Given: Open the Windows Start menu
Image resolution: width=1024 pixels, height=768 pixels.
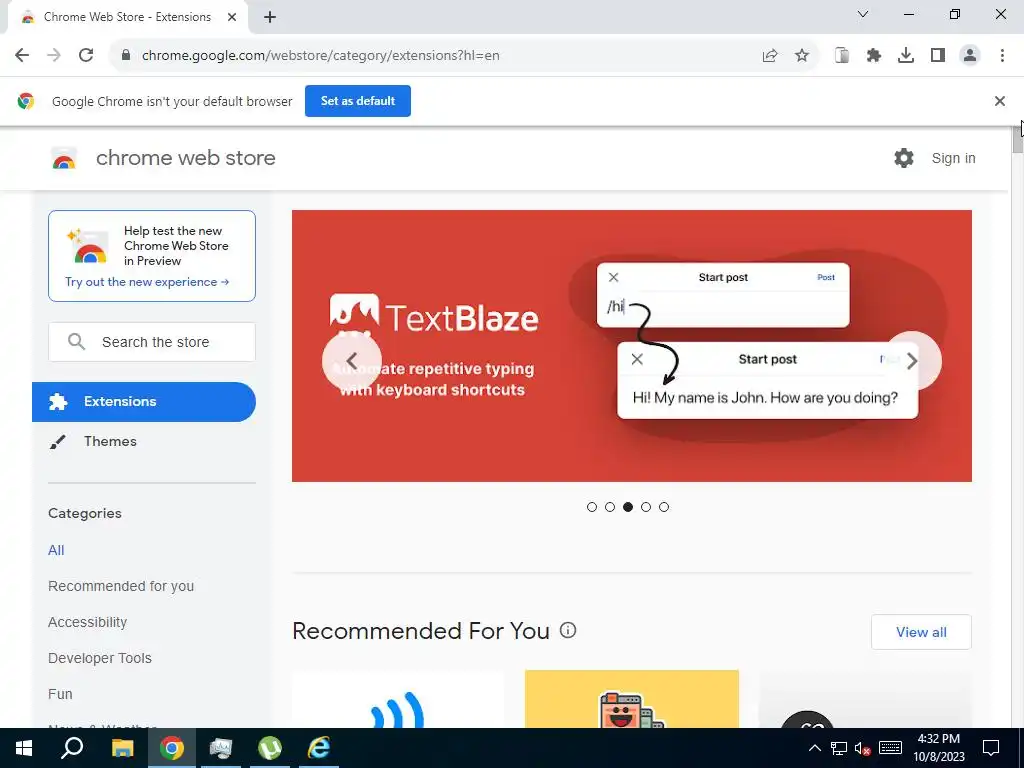Looking at the screenshot, I should point(24,748).
